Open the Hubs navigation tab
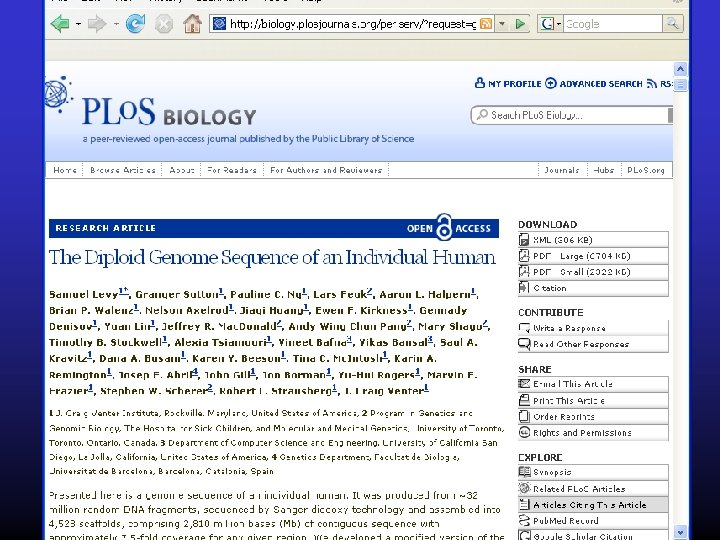 coord(603,170)
